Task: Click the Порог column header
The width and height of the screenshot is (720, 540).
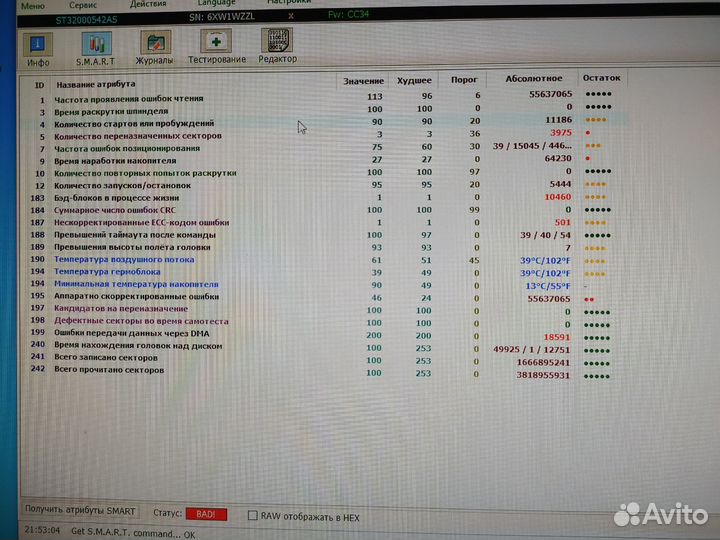Action: (x=464, y=79)
